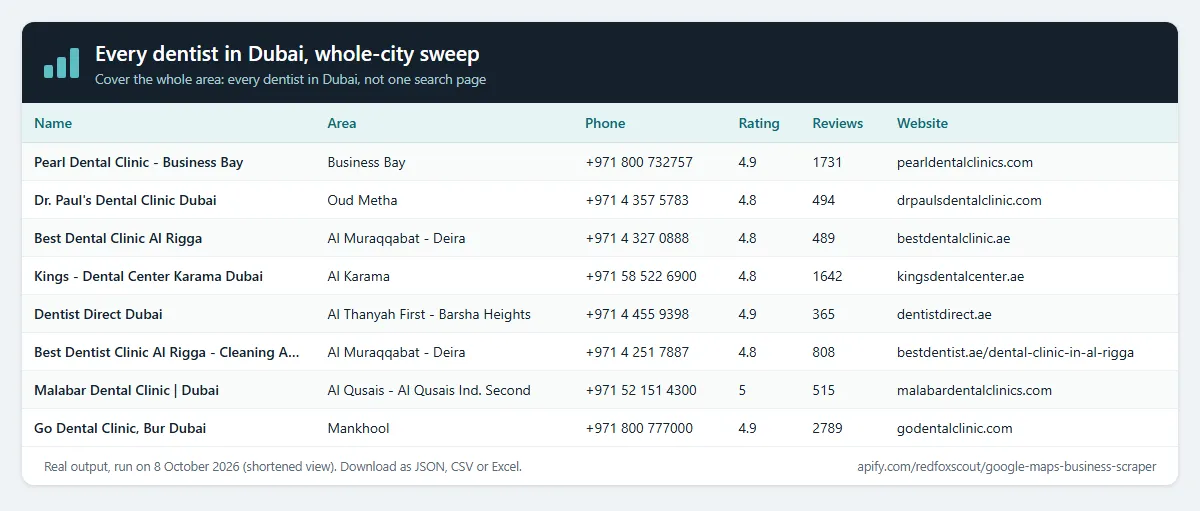
Task: Click the Al Karama area cell
Action: 358,276
